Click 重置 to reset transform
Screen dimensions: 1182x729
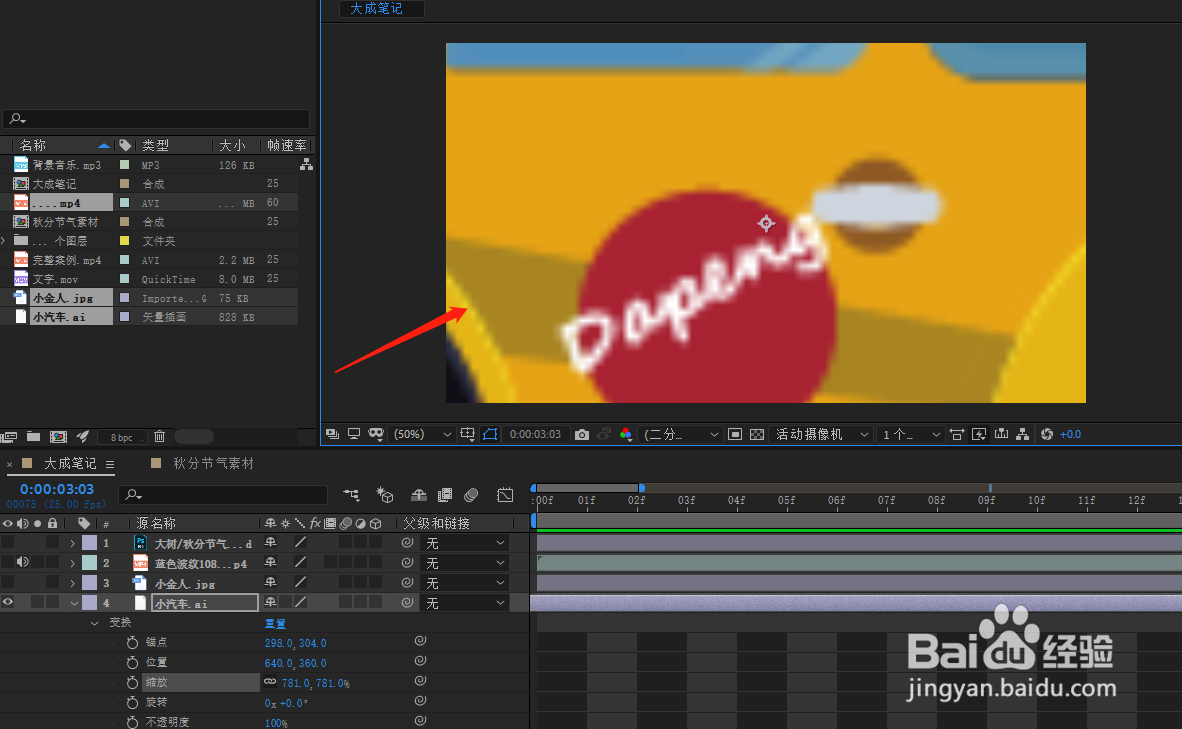275,623
